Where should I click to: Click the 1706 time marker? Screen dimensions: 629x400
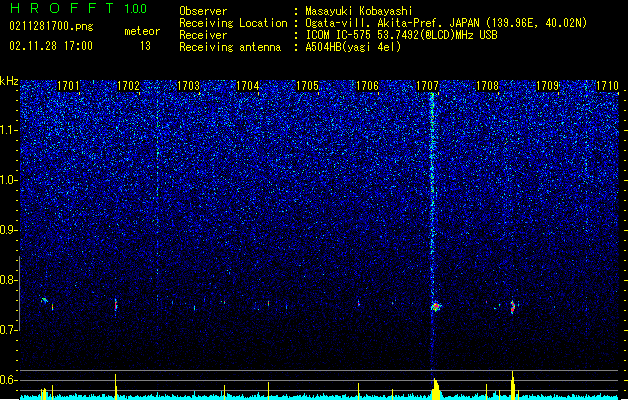(x=367, y=86)
